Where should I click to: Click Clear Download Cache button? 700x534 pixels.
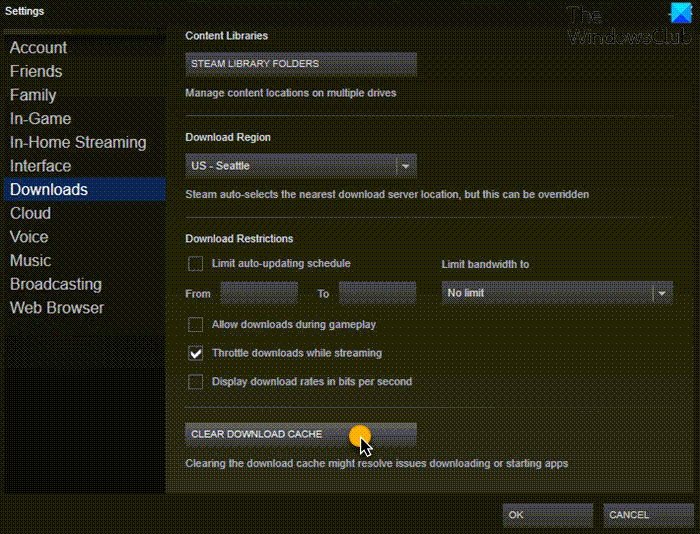pyautogui.click(x=301, y=434)
